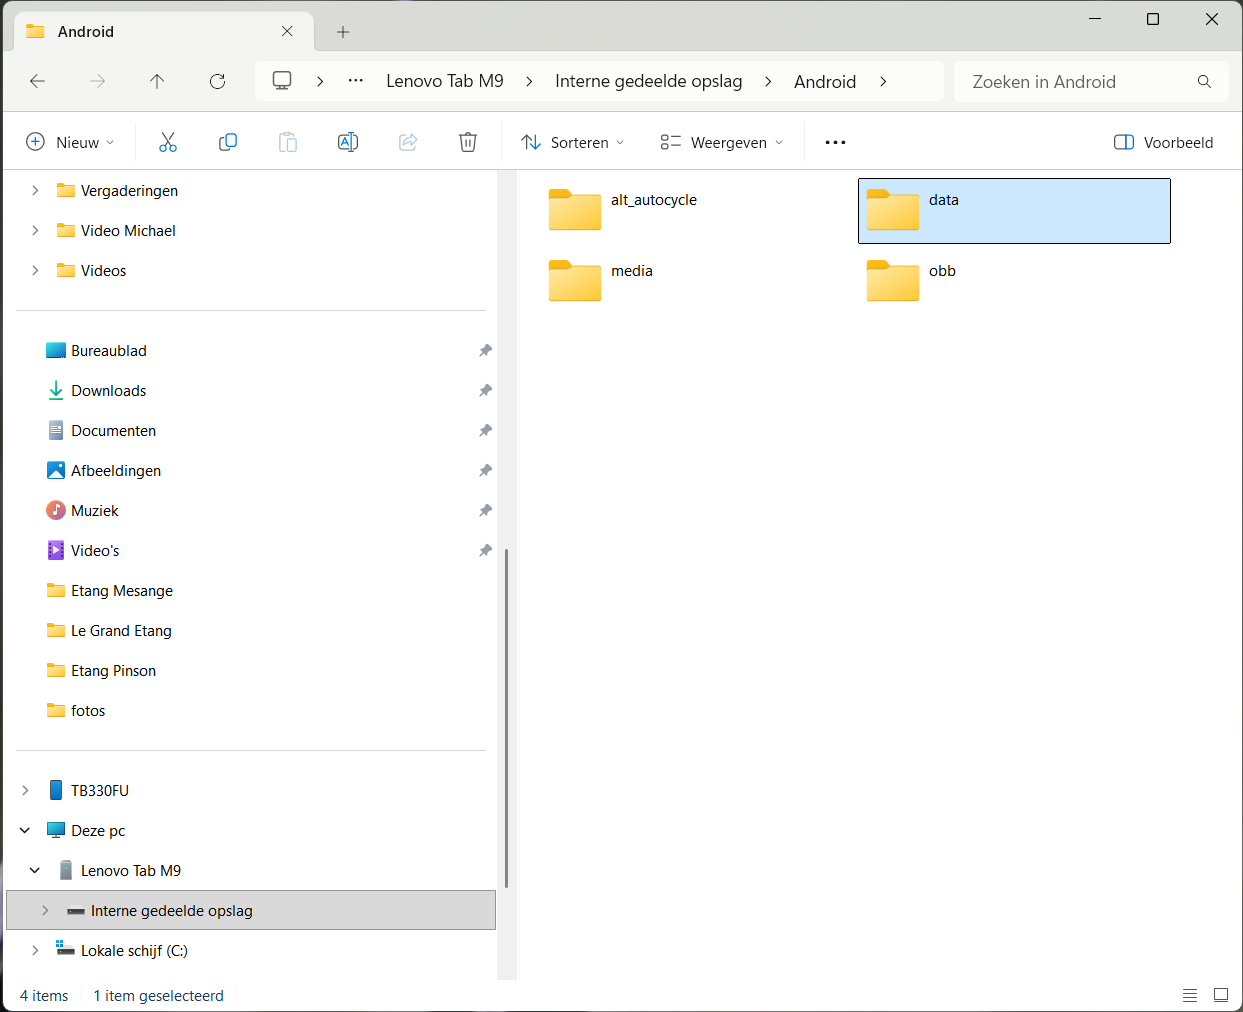
Task: Switch to large icons view in status bar
Action: pyautogui.click(x=1221, y=995)
